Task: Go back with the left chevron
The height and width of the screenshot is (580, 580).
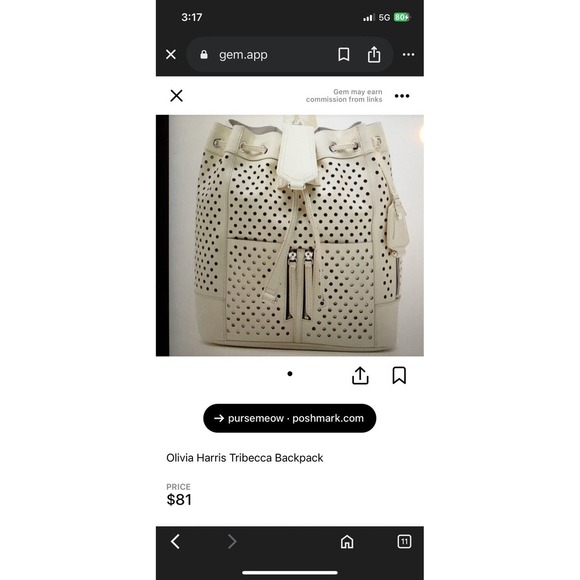Action: (x=175, y=542)
